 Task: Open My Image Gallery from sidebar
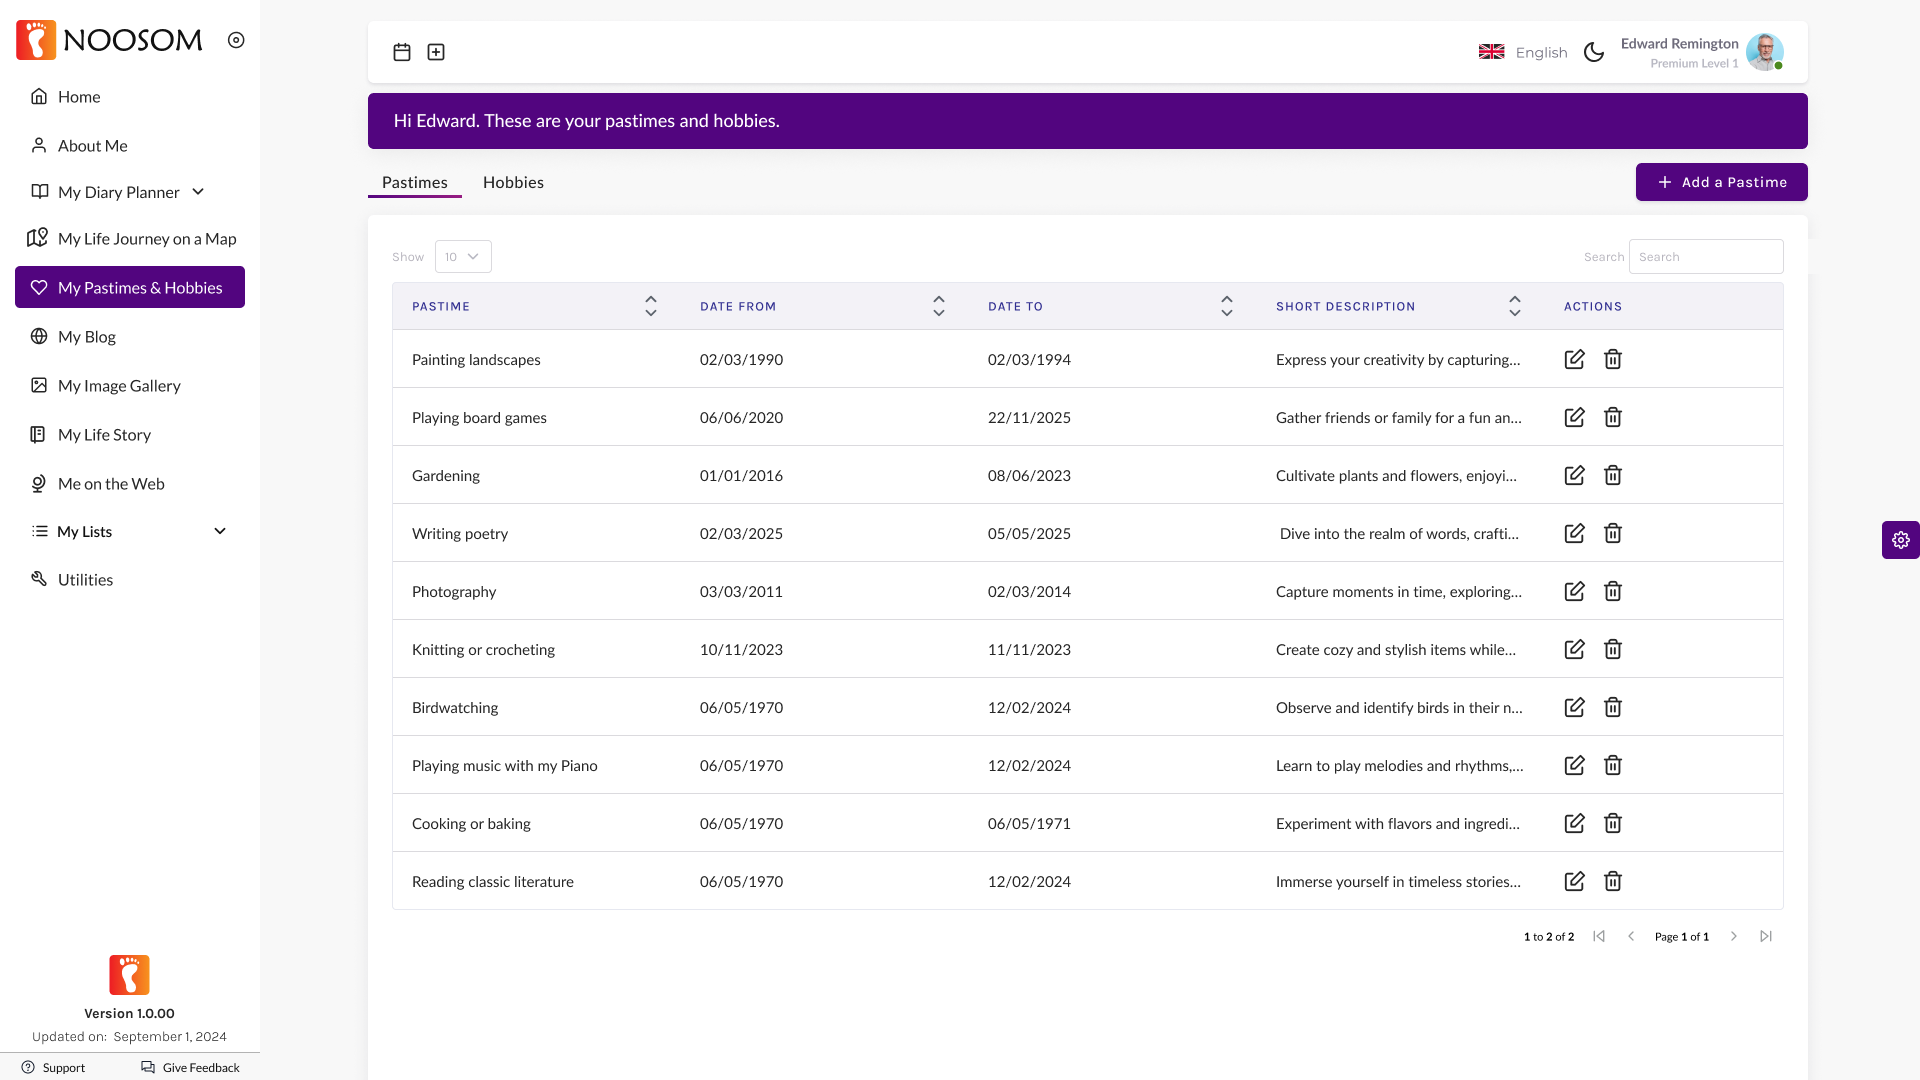coord(119,385)
